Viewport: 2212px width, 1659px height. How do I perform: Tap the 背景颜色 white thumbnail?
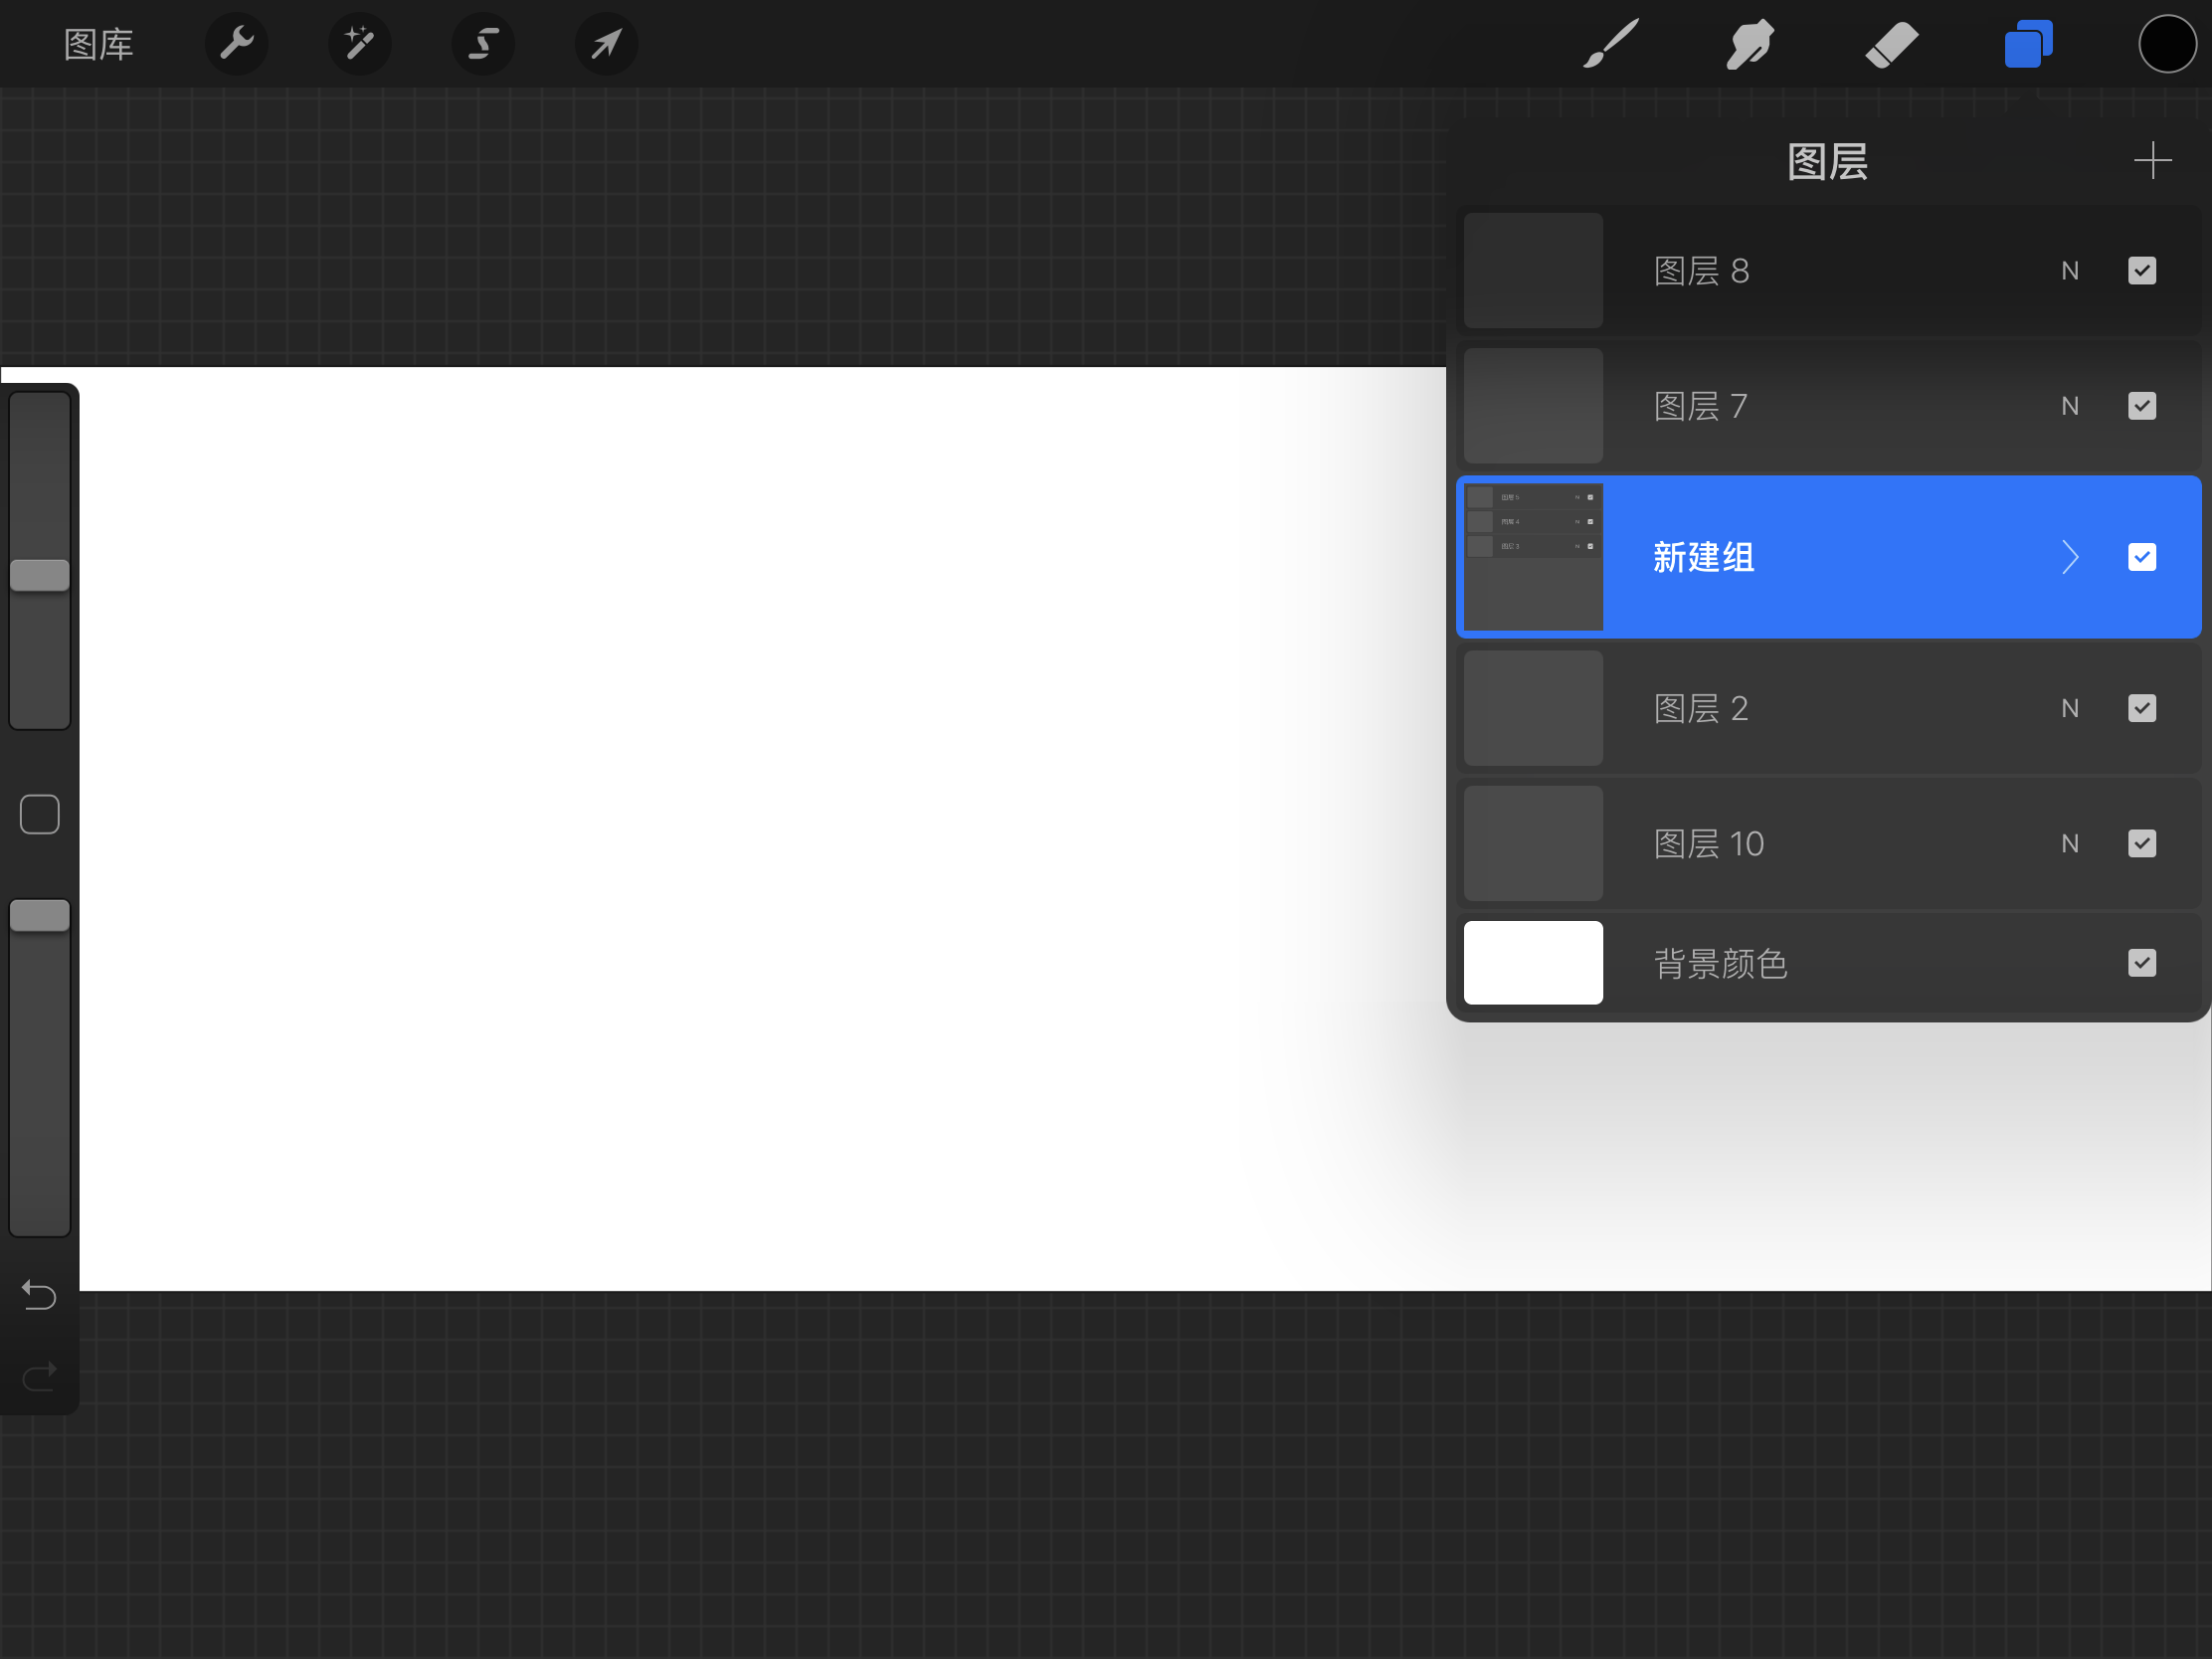point(1533,963)
